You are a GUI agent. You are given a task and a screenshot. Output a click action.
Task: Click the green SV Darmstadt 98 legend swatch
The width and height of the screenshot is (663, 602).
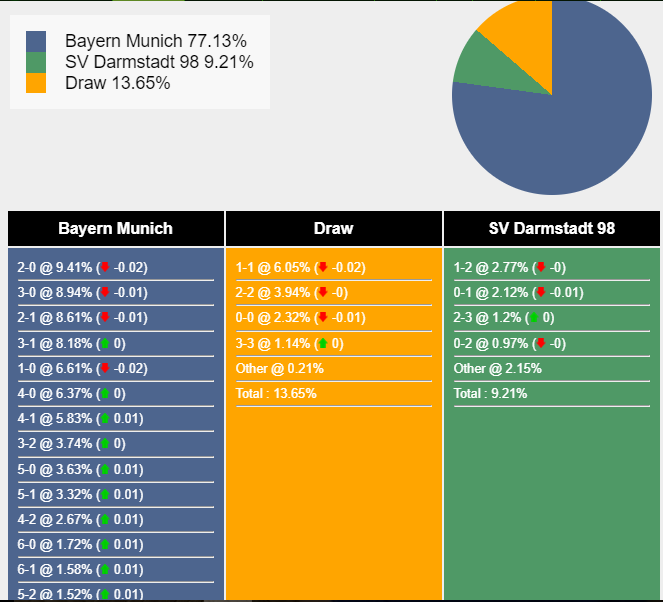point(36,62)
